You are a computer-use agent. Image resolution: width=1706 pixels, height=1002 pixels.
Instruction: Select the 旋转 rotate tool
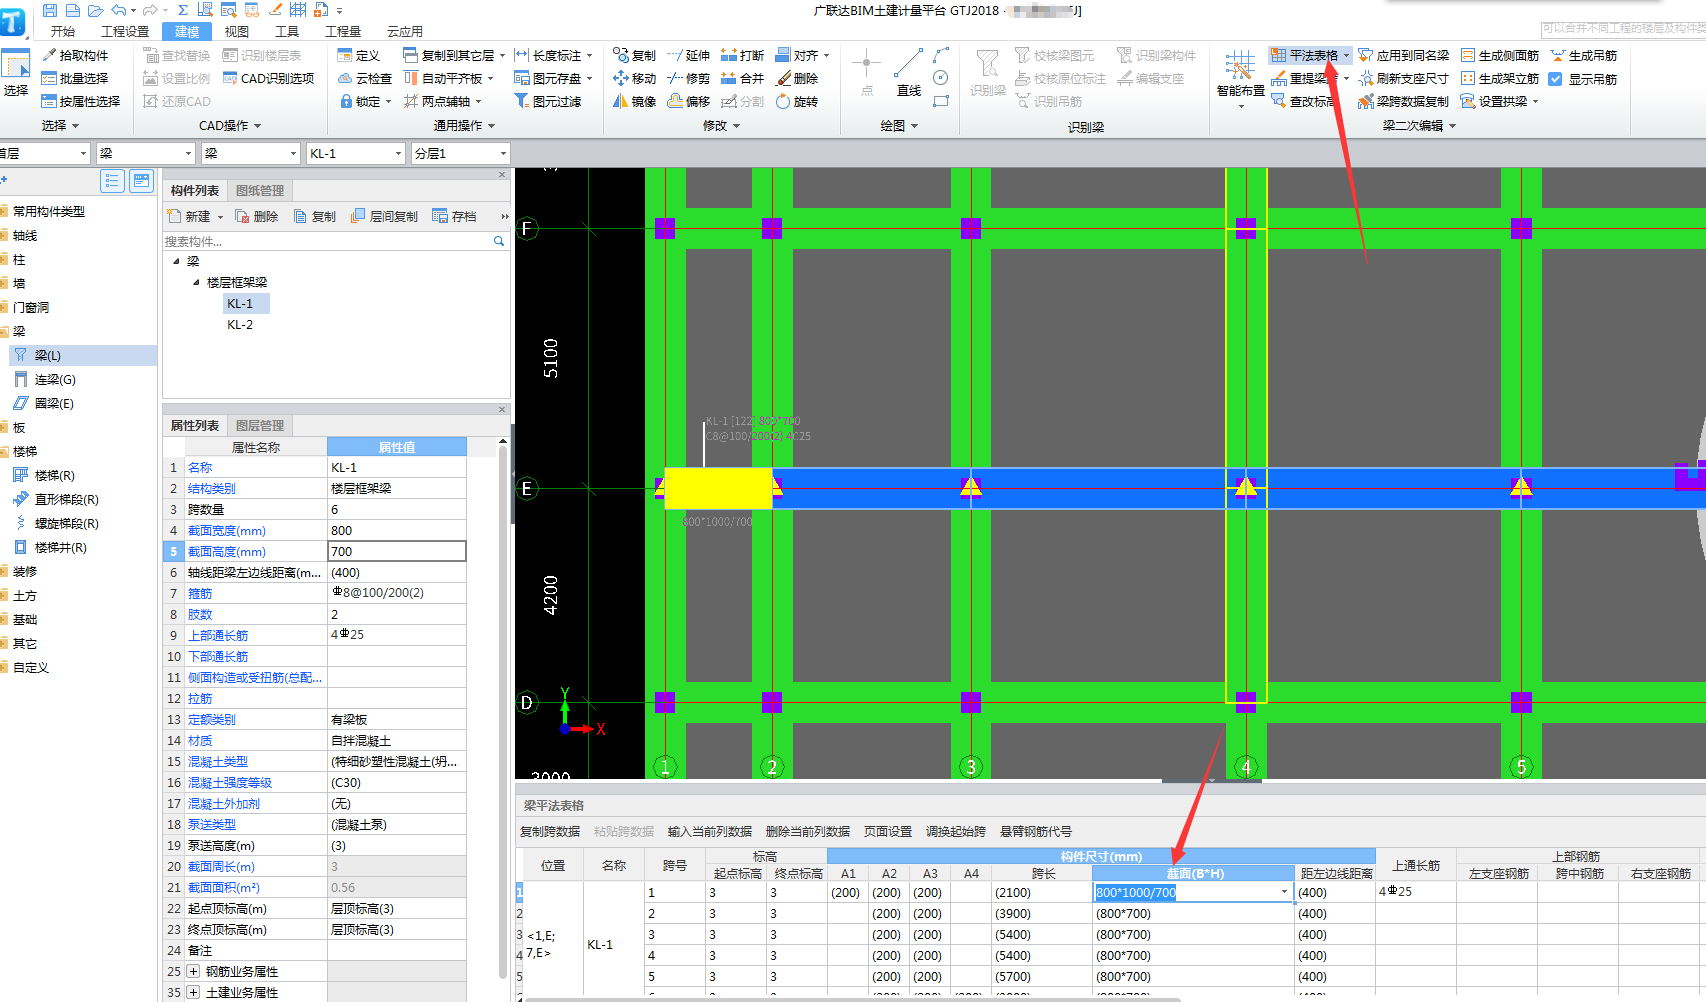(x=797, y=101)
